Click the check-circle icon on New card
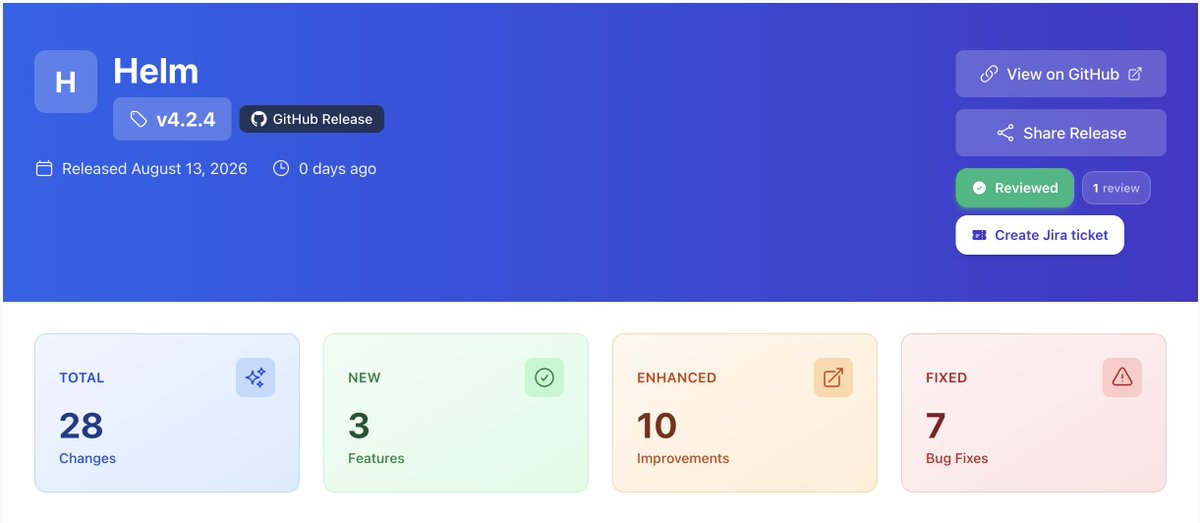 click(544, 377)
